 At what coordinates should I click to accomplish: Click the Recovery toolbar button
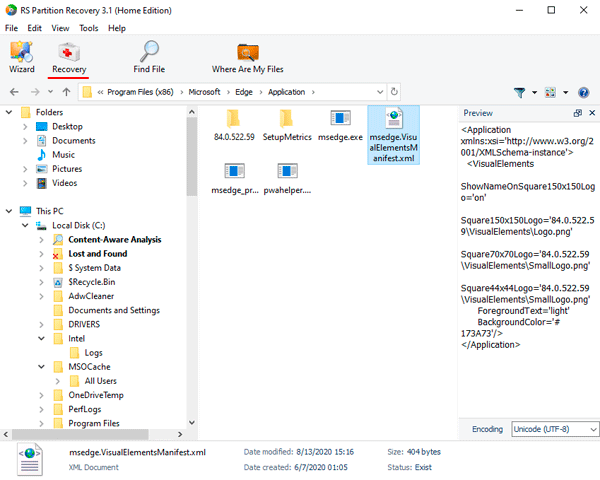[x=69, y=57]
